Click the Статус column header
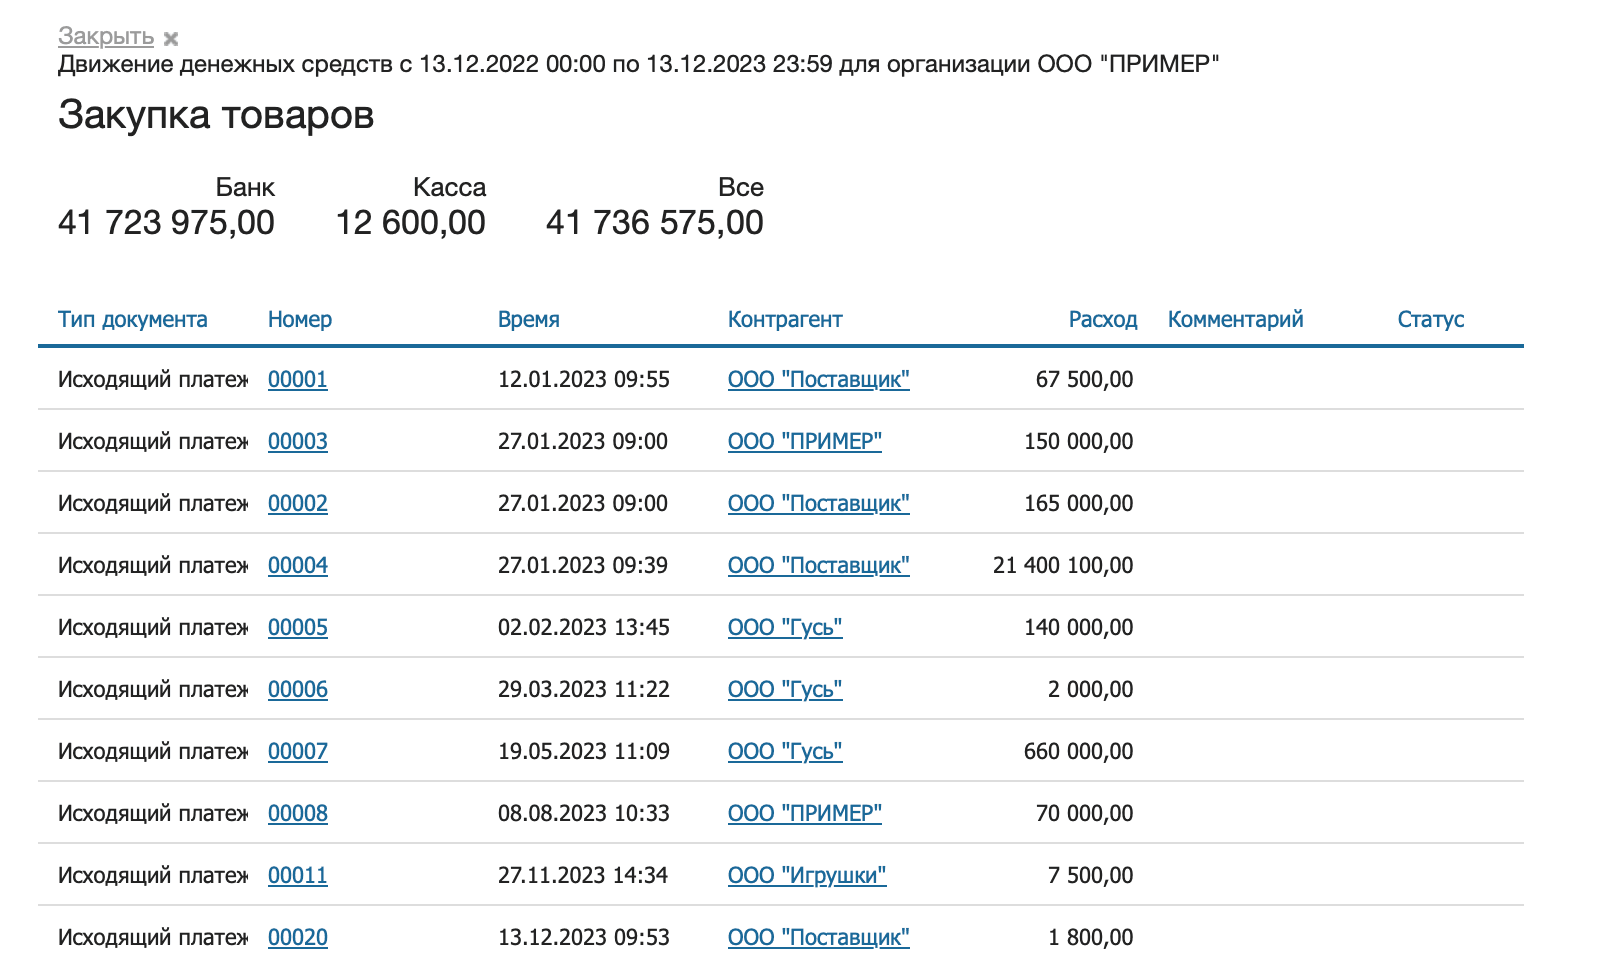Screen dimensions: 1598x962 coord(1430,319)
